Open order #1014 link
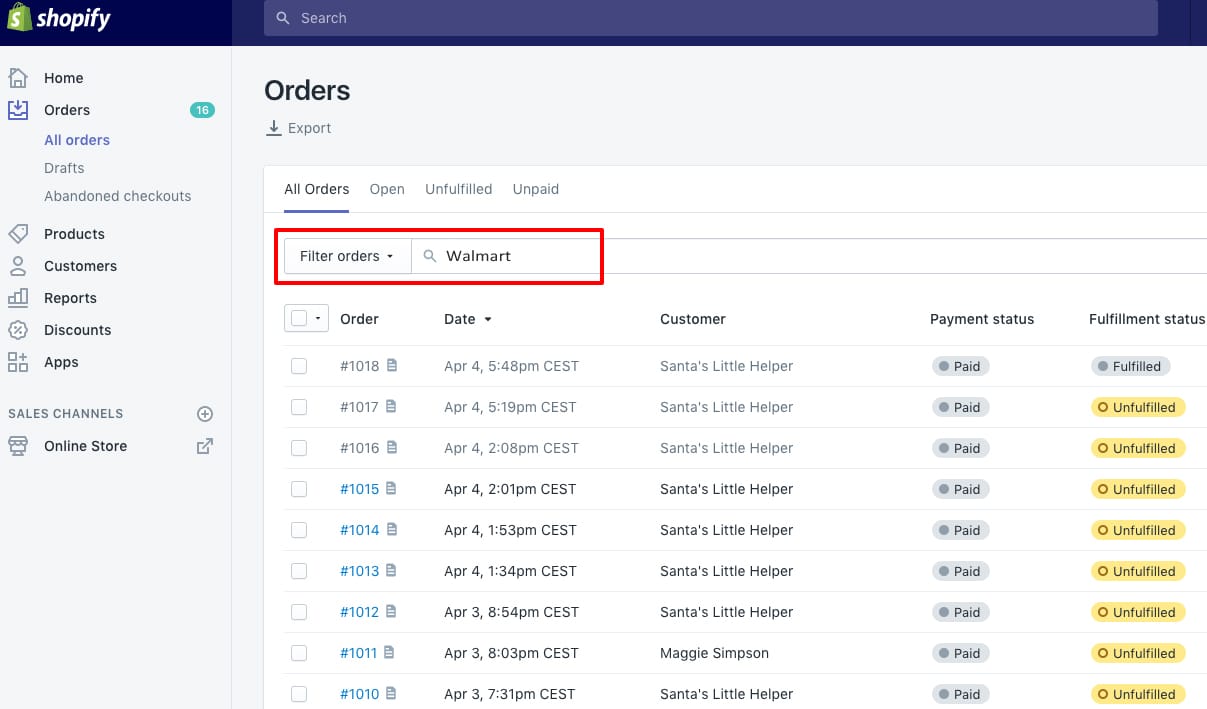 coord(359,530)
